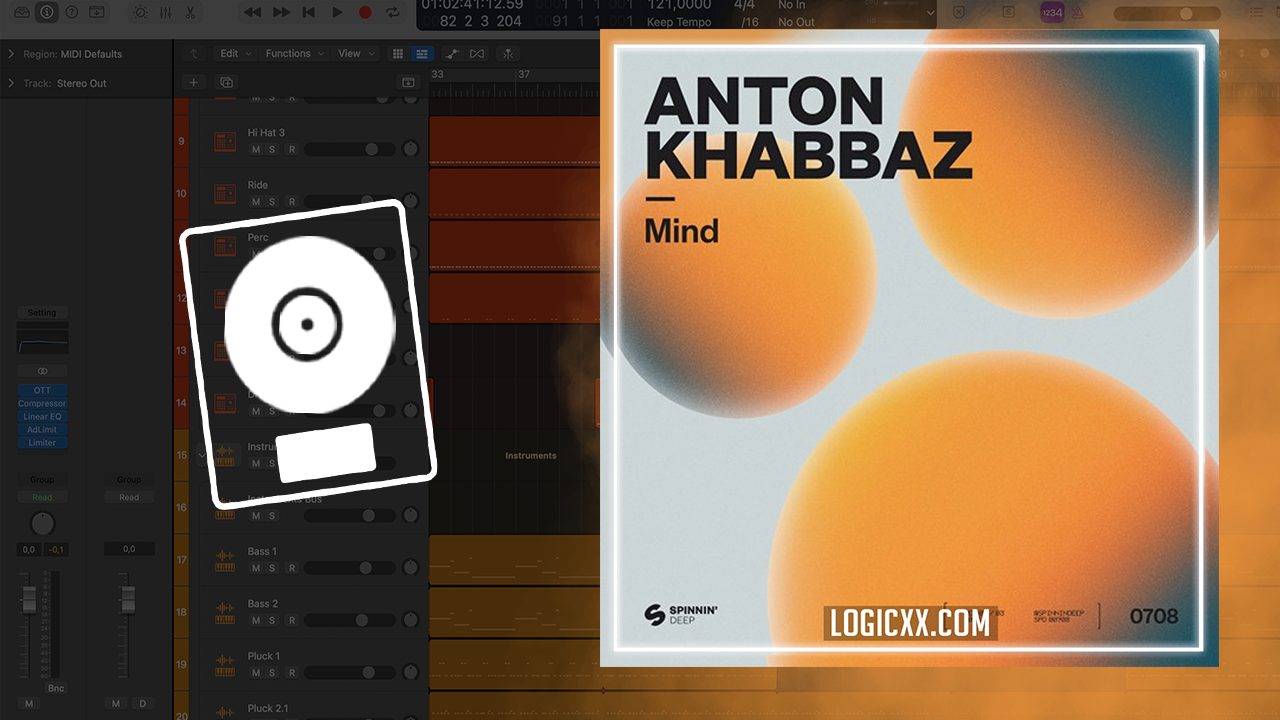Open the View menu in tracks area
This screenshot has width=1280, height=720.
[x=356, y=53]
